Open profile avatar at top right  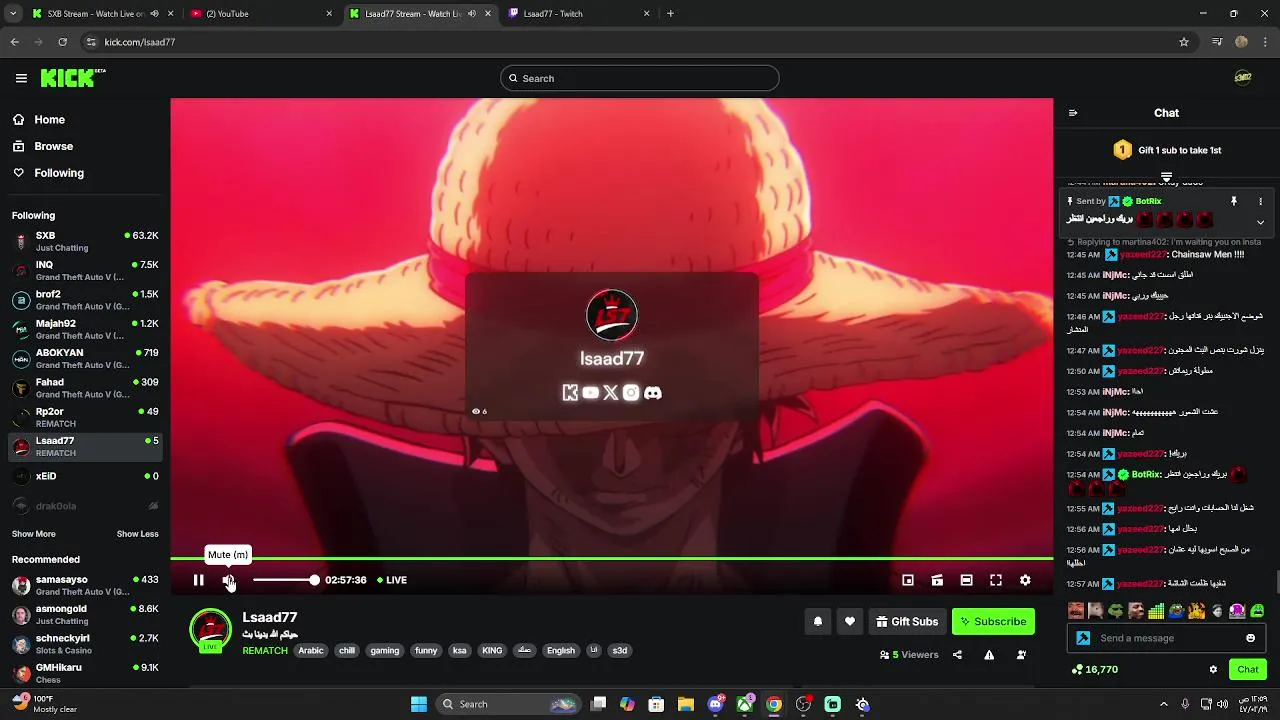pos(1243,78)
